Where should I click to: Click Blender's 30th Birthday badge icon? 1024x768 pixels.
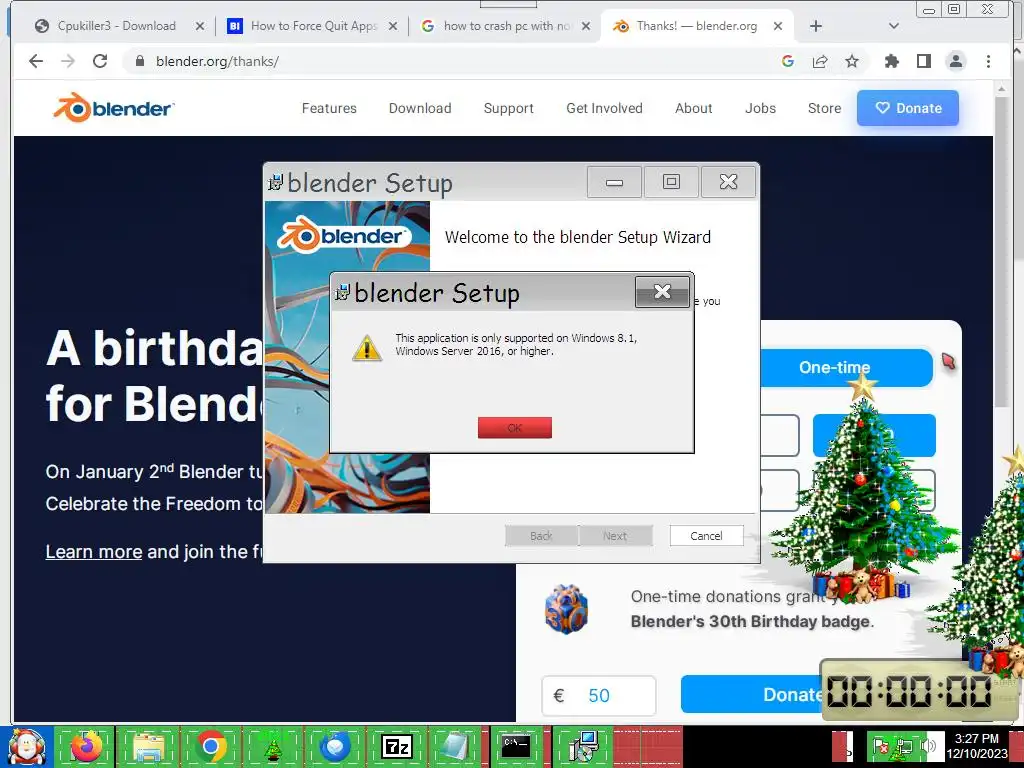point(566,609)
